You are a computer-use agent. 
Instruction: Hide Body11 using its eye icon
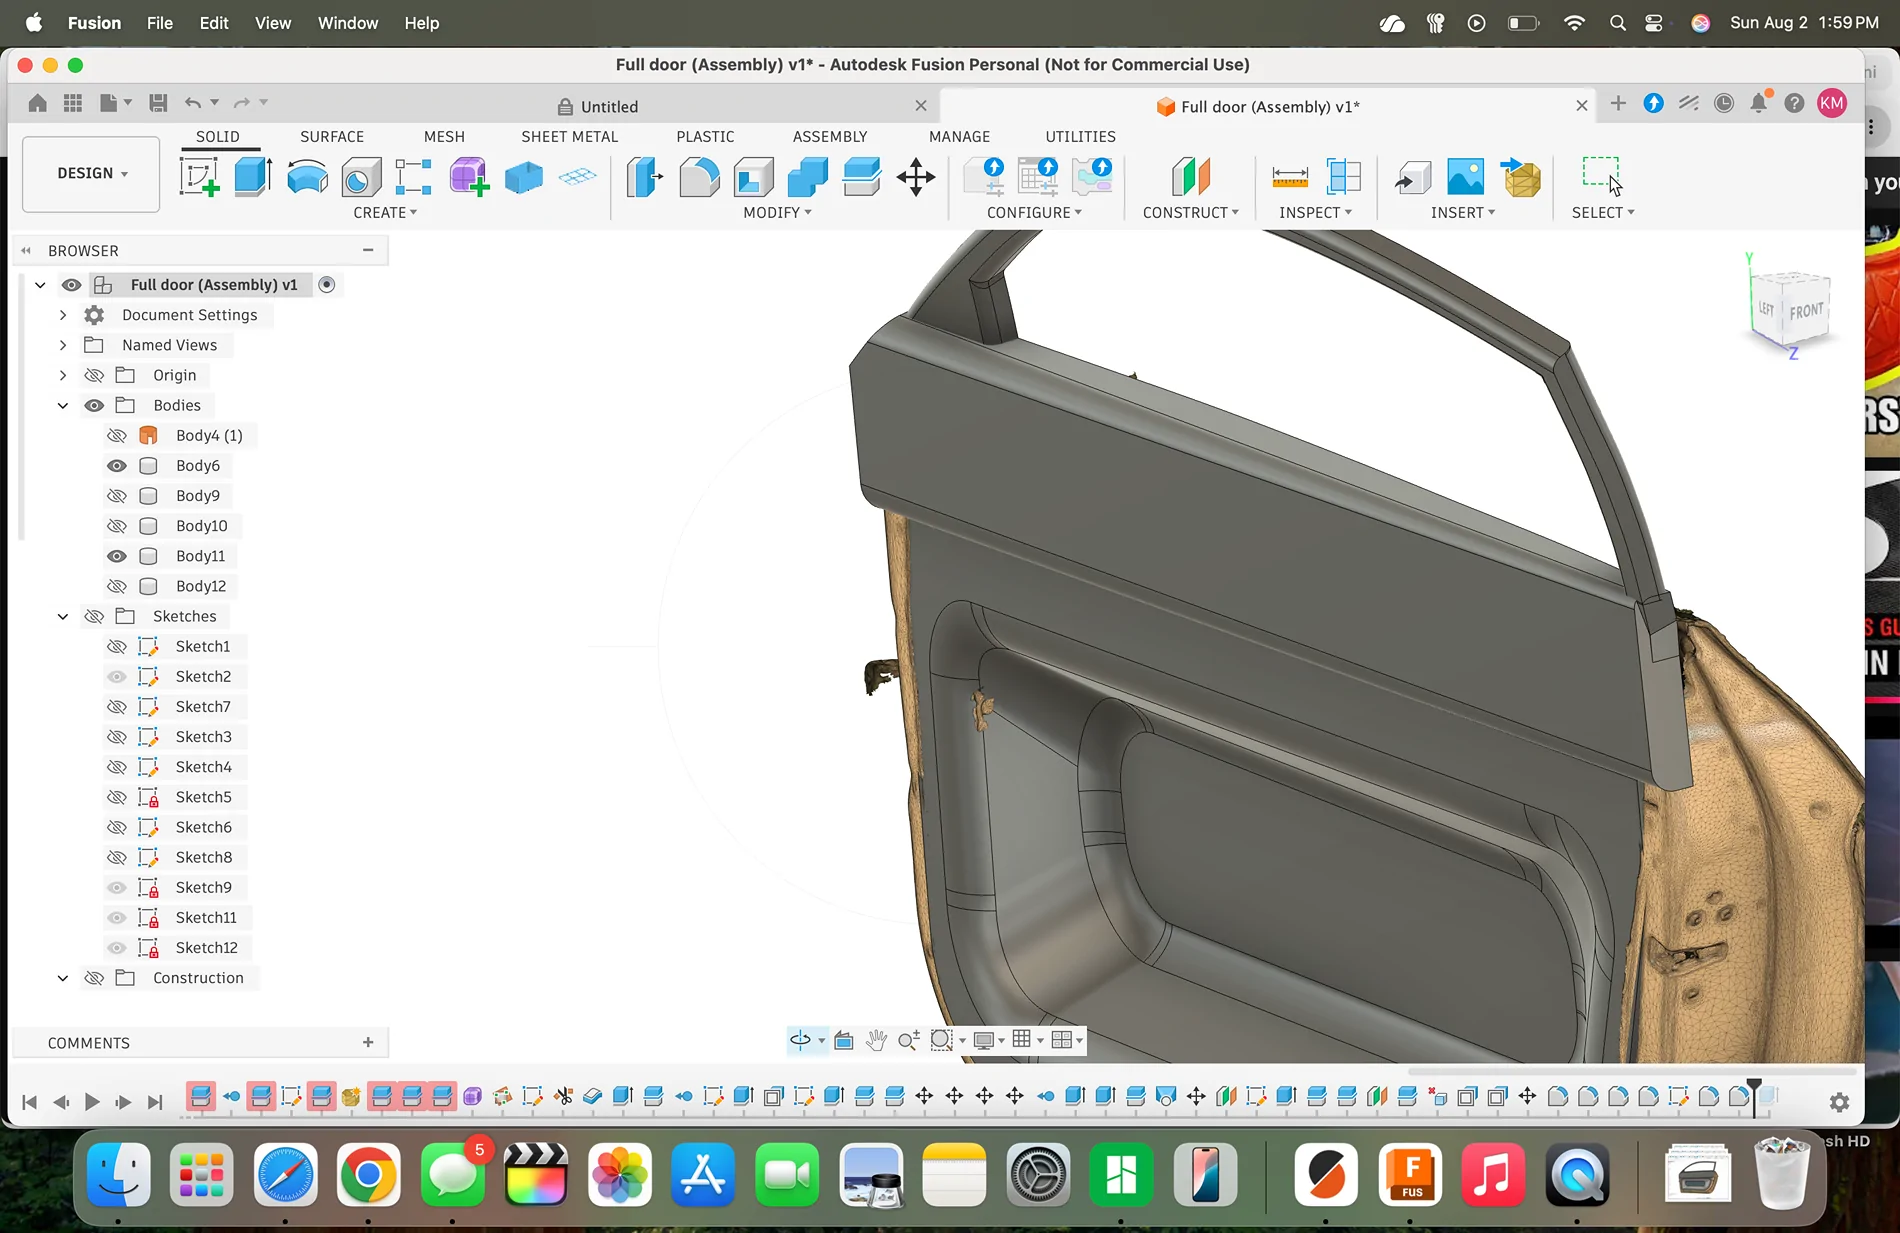(x=117, y=556)
